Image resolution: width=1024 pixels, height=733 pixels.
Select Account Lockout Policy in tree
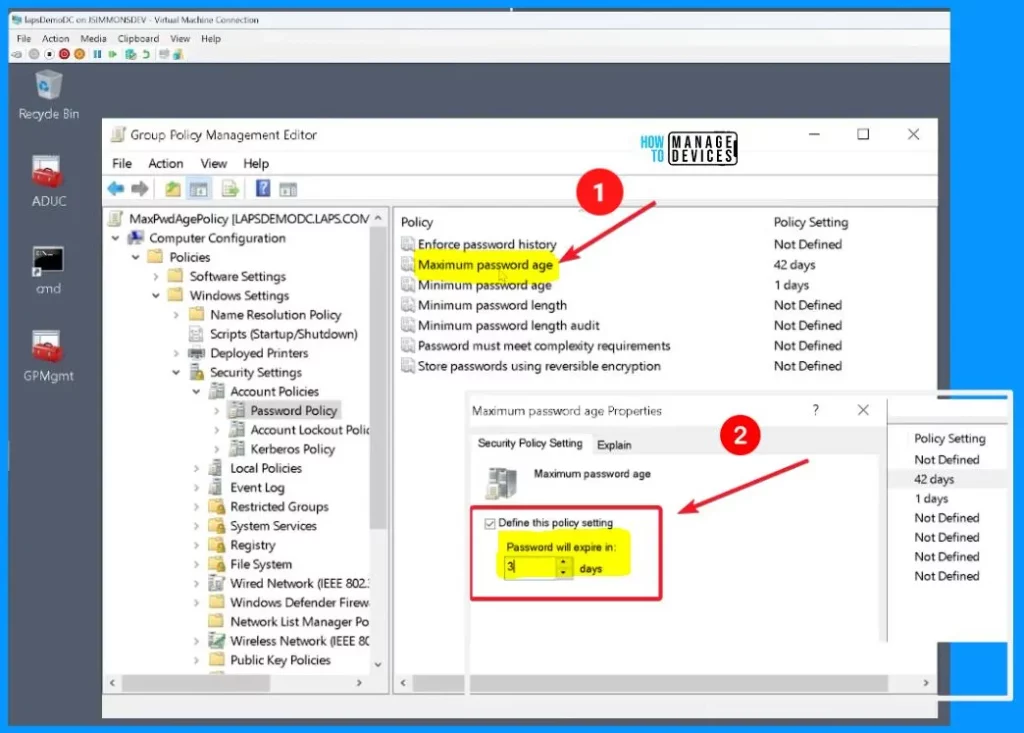(x=310, y=430)
